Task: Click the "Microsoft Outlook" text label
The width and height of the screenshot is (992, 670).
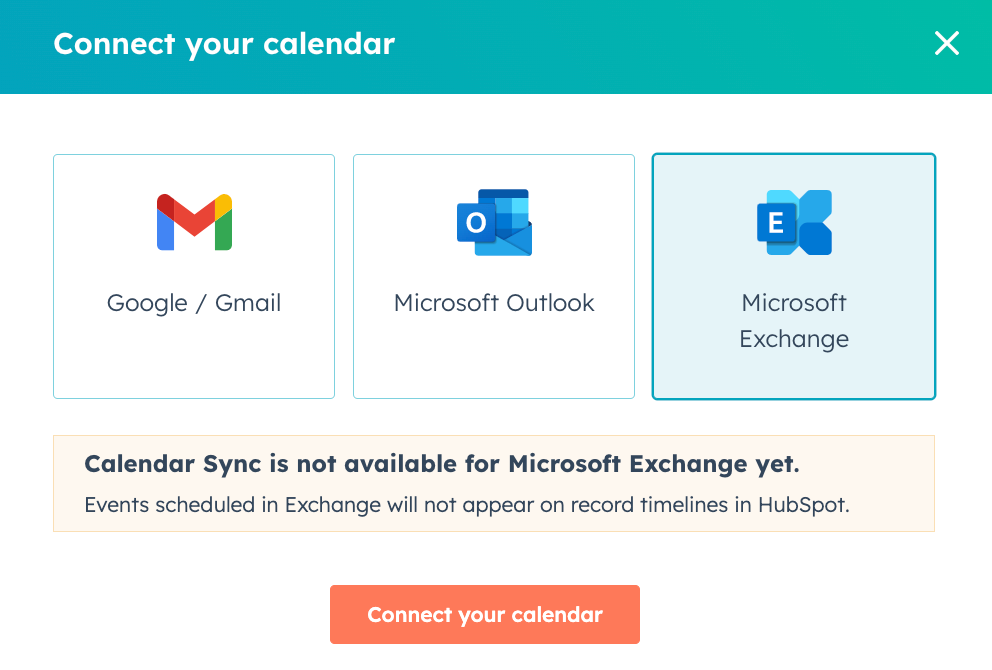Action: point(494,303)
